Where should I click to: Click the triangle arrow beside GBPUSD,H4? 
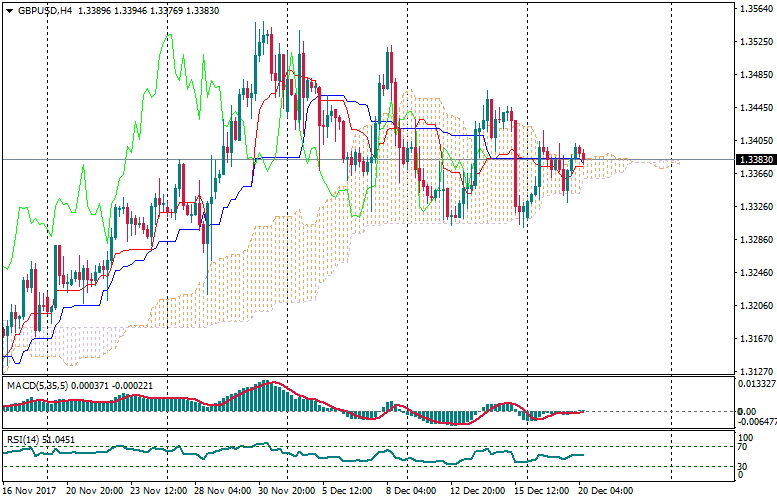(10, 11)
